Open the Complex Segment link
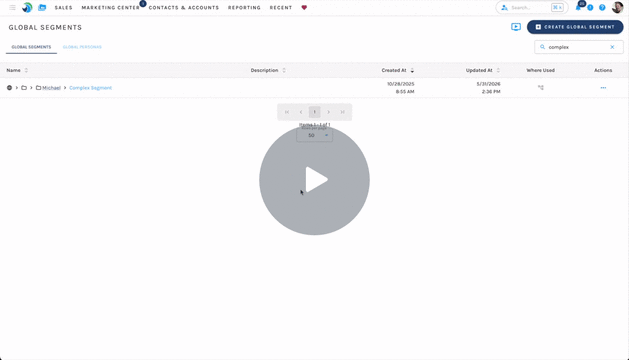 coord(91,87)
